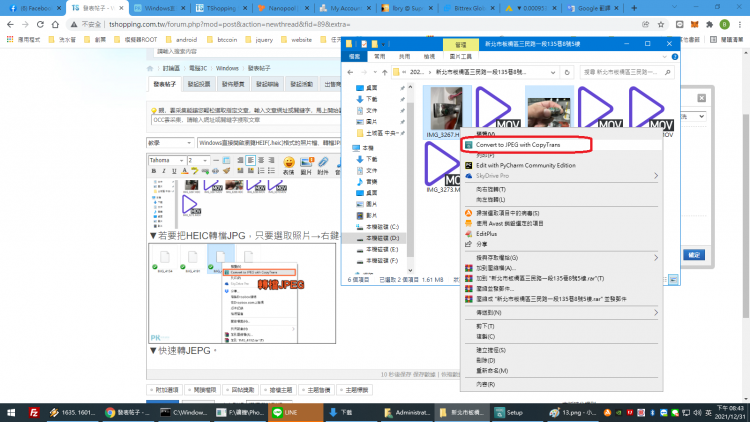
Task: Switch to 發起投票 forum tab
Action: tap(199, 84)
